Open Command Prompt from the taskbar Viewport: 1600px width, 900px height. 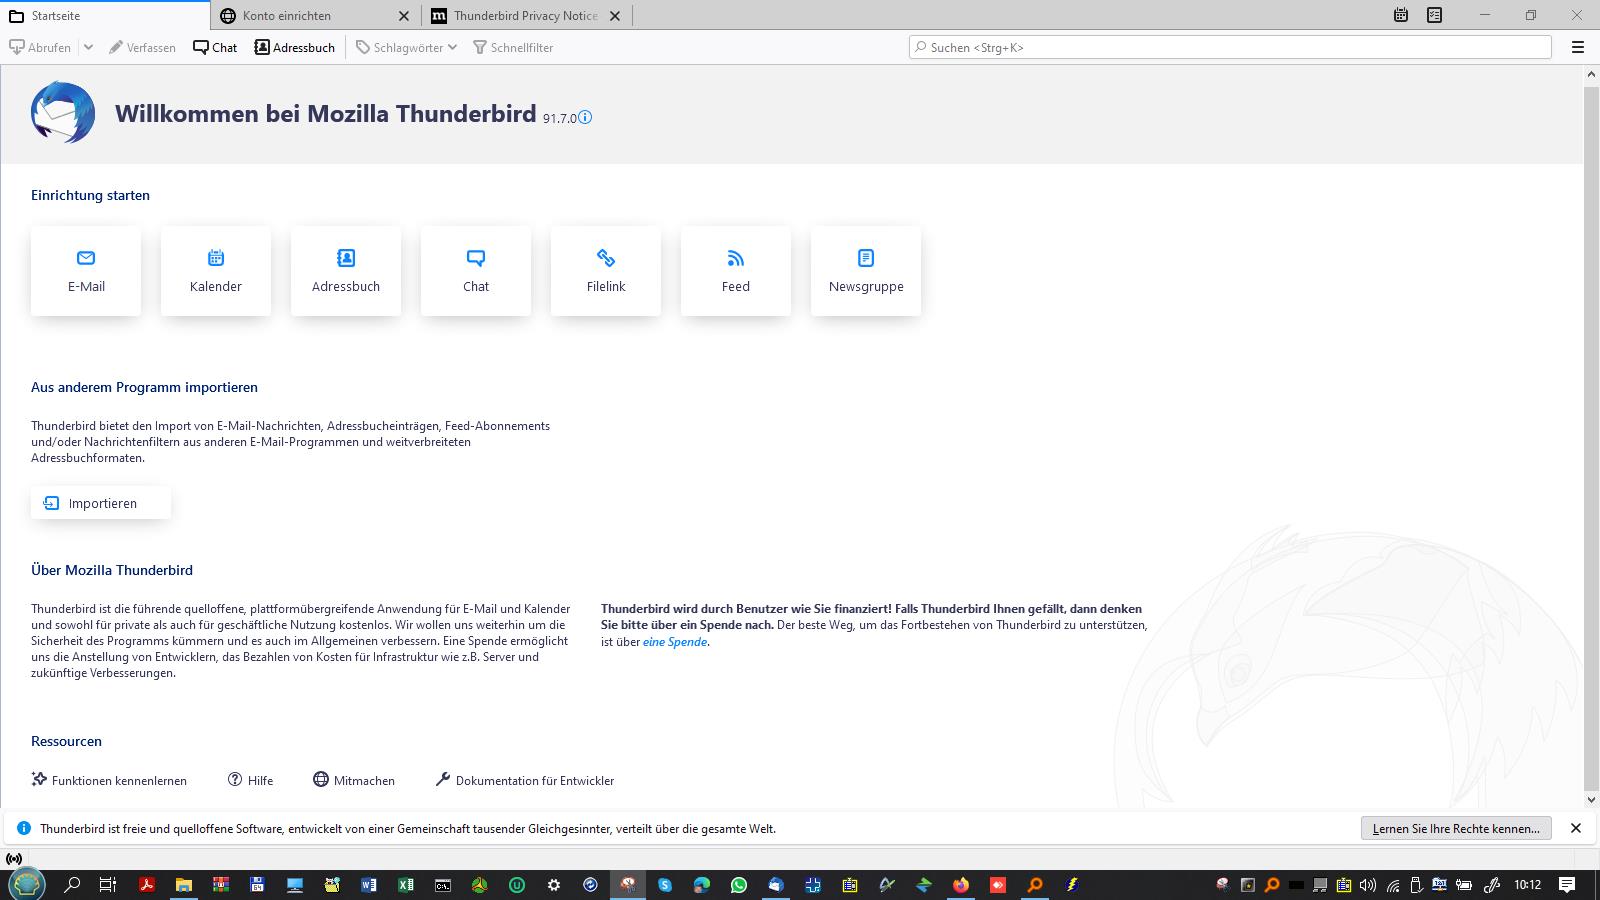[x=442, y=885]
